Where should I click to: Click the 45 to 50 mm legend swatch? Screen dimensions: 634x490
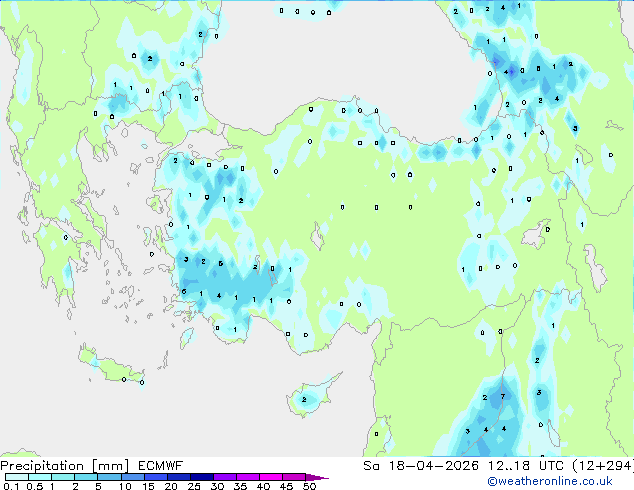294,477
